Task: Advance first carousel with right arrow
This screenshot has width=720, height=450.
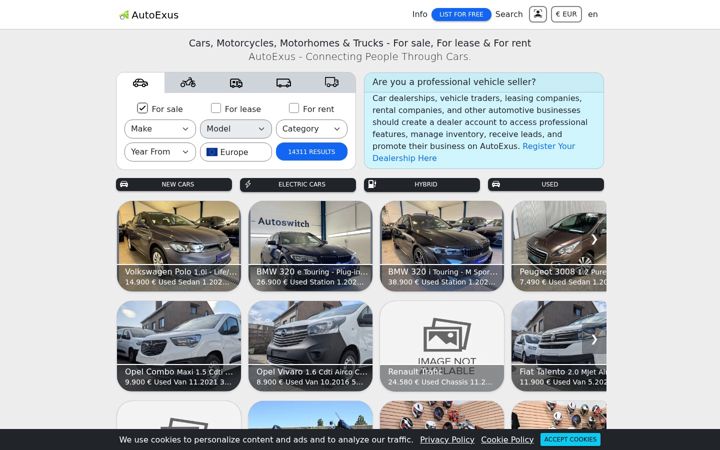Action: 594,239
